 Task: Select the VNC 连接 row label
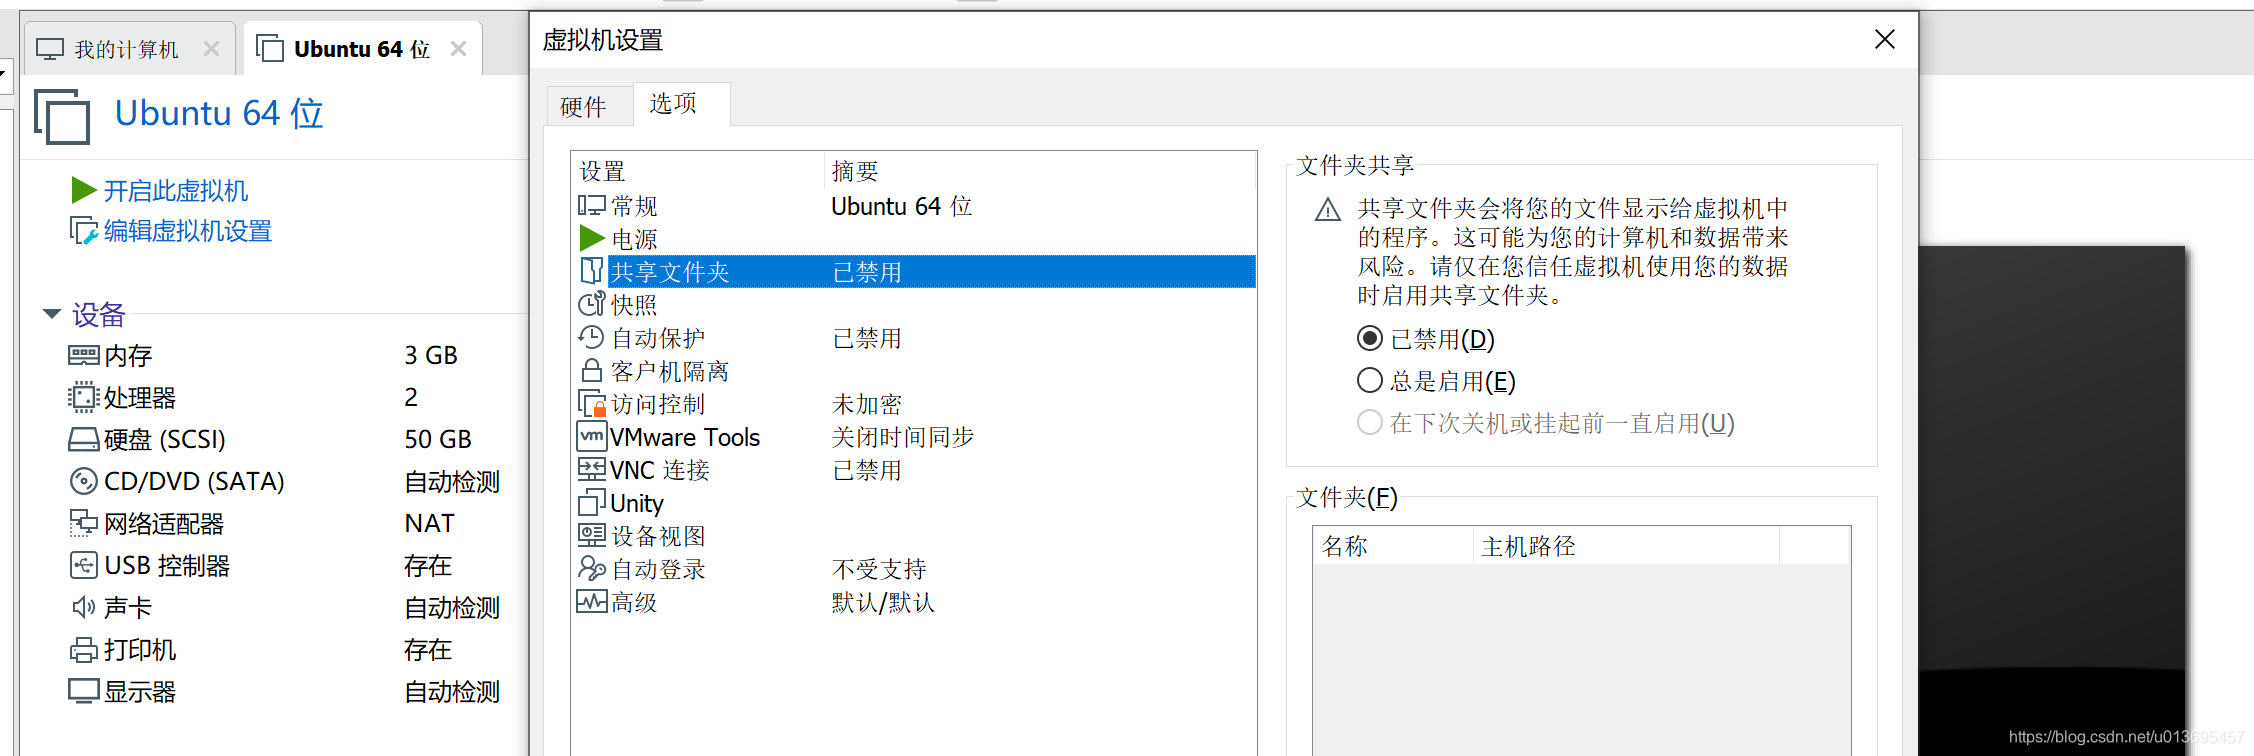click(x=660, y=470)
